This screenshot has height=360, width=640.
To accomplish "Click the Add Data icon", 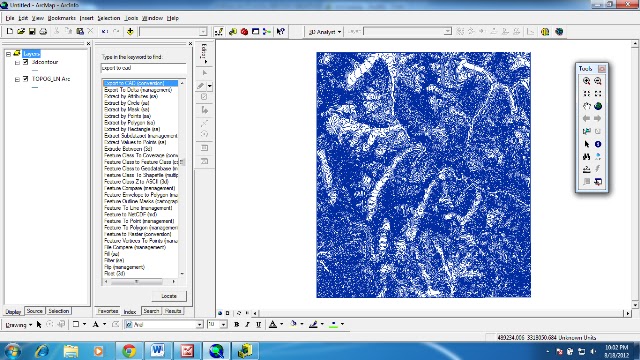I will pyautogui.click(x=130, y=31).
